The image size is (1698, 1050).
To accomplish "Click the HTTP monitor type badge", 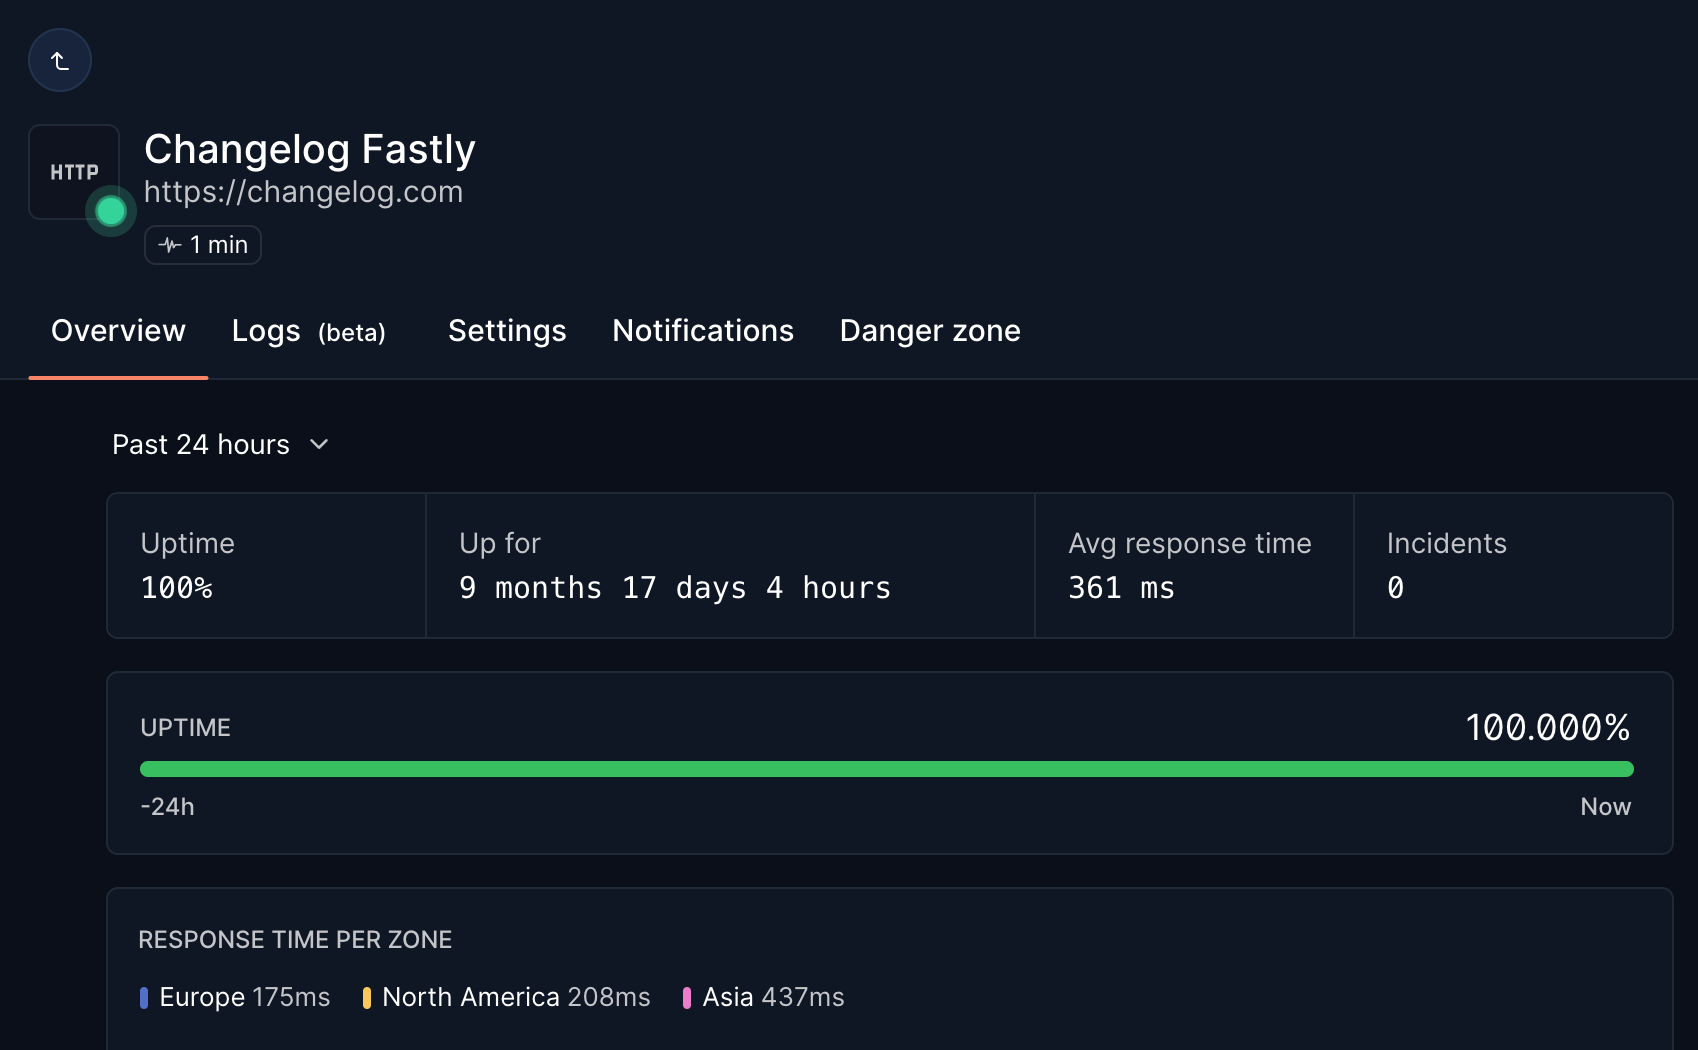I will click(74, 172).
